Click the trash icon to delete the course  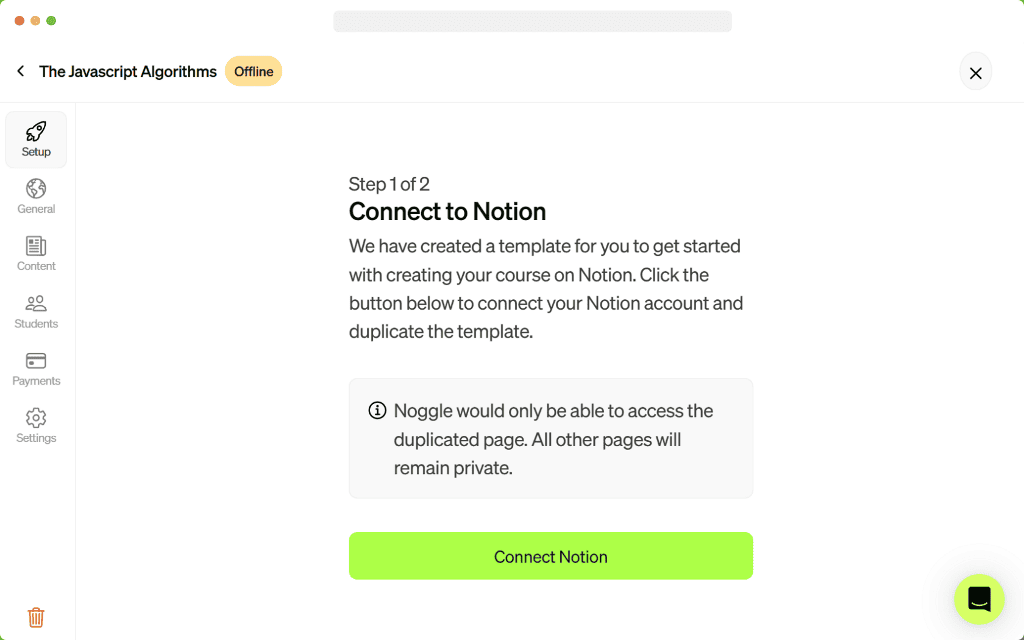(36, 617)
